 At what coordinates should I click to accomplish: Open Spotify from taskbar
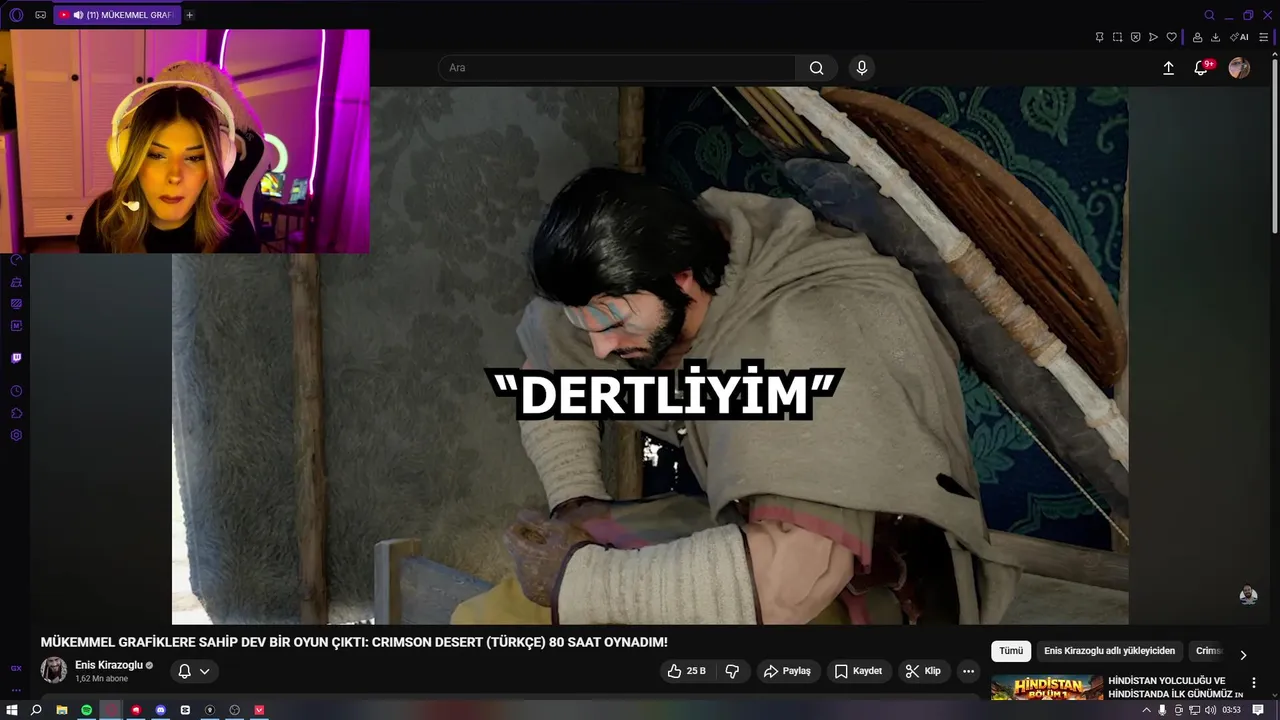86,710
